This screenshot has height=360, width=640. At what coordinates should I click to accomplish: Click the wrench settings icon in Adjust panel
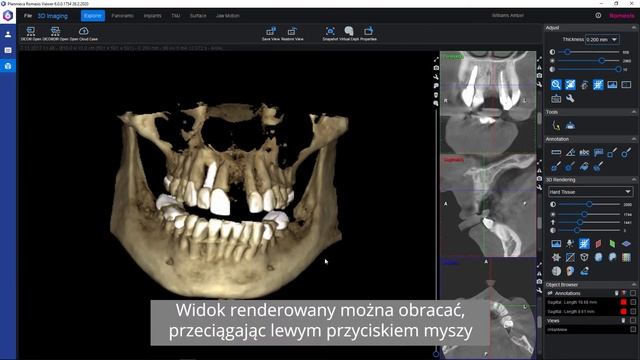570,99
